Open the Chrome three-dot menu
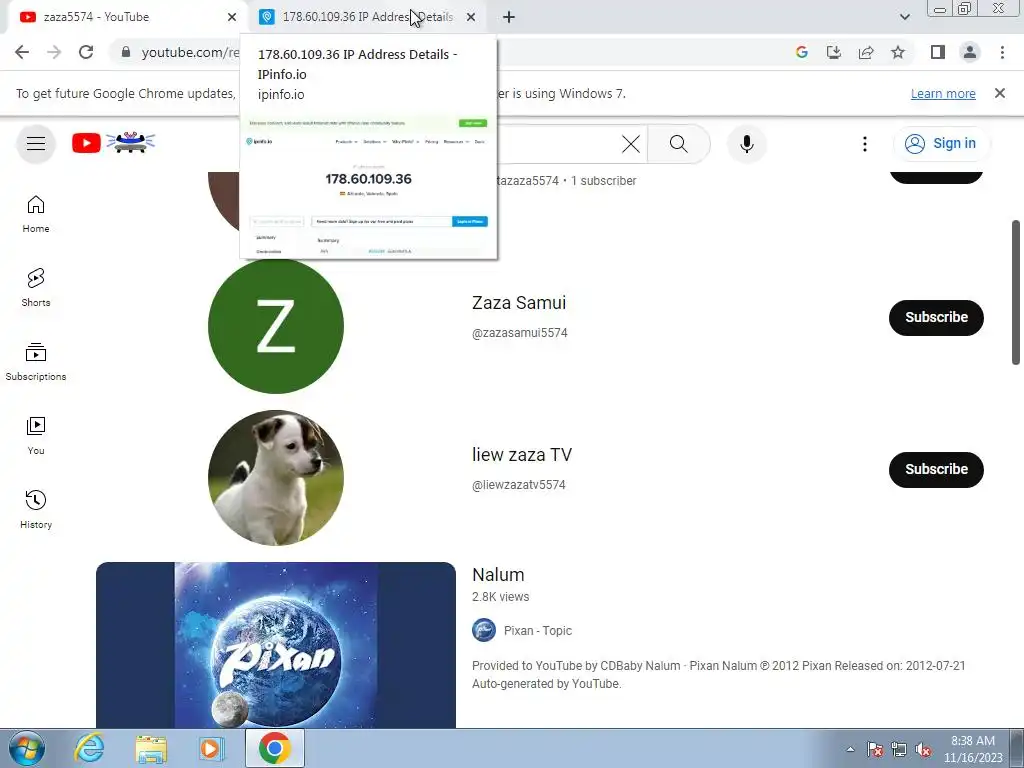The image size is (1024, 768). tap(1002, 52)
